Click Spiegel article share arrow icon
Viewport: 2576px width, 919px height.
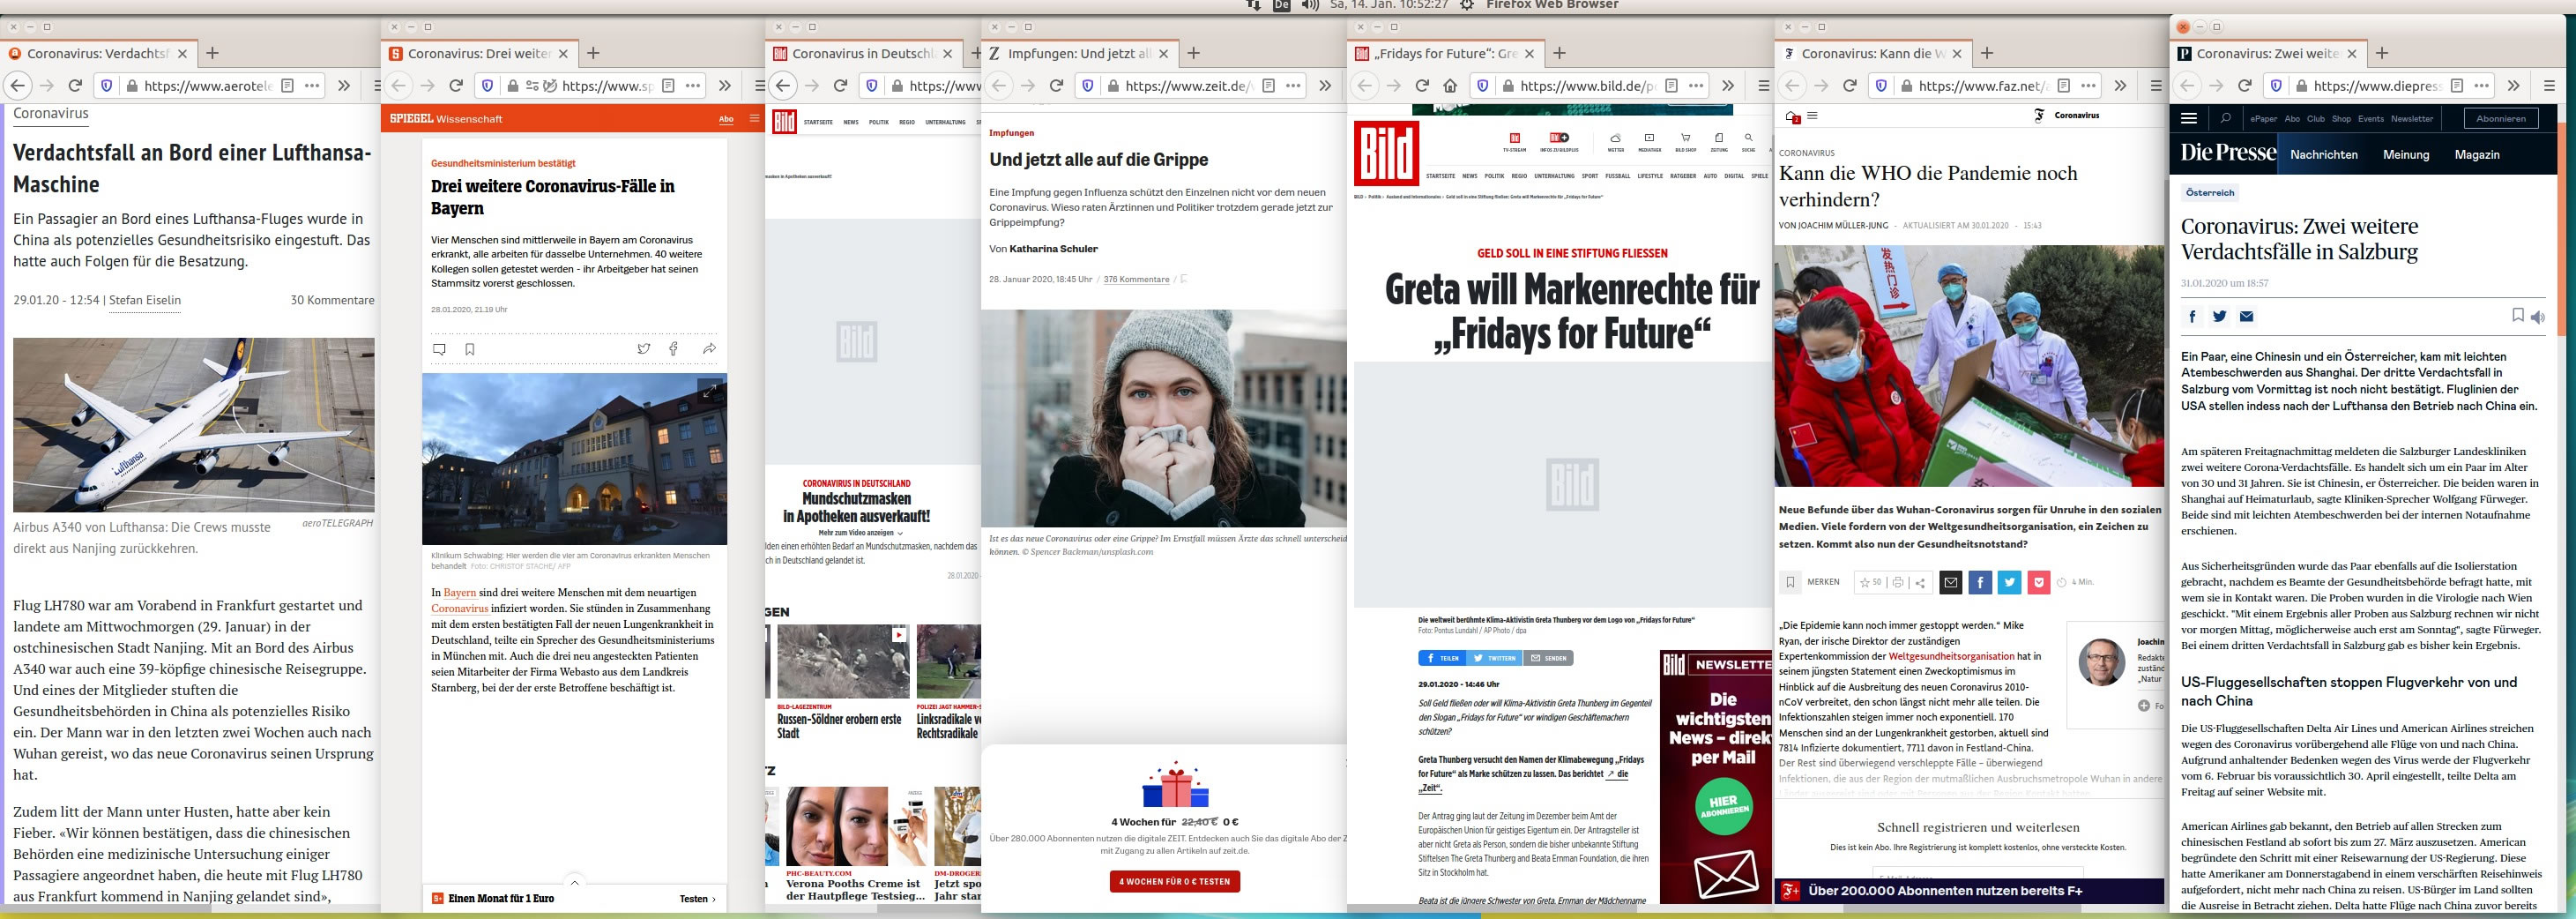(709, 349)
